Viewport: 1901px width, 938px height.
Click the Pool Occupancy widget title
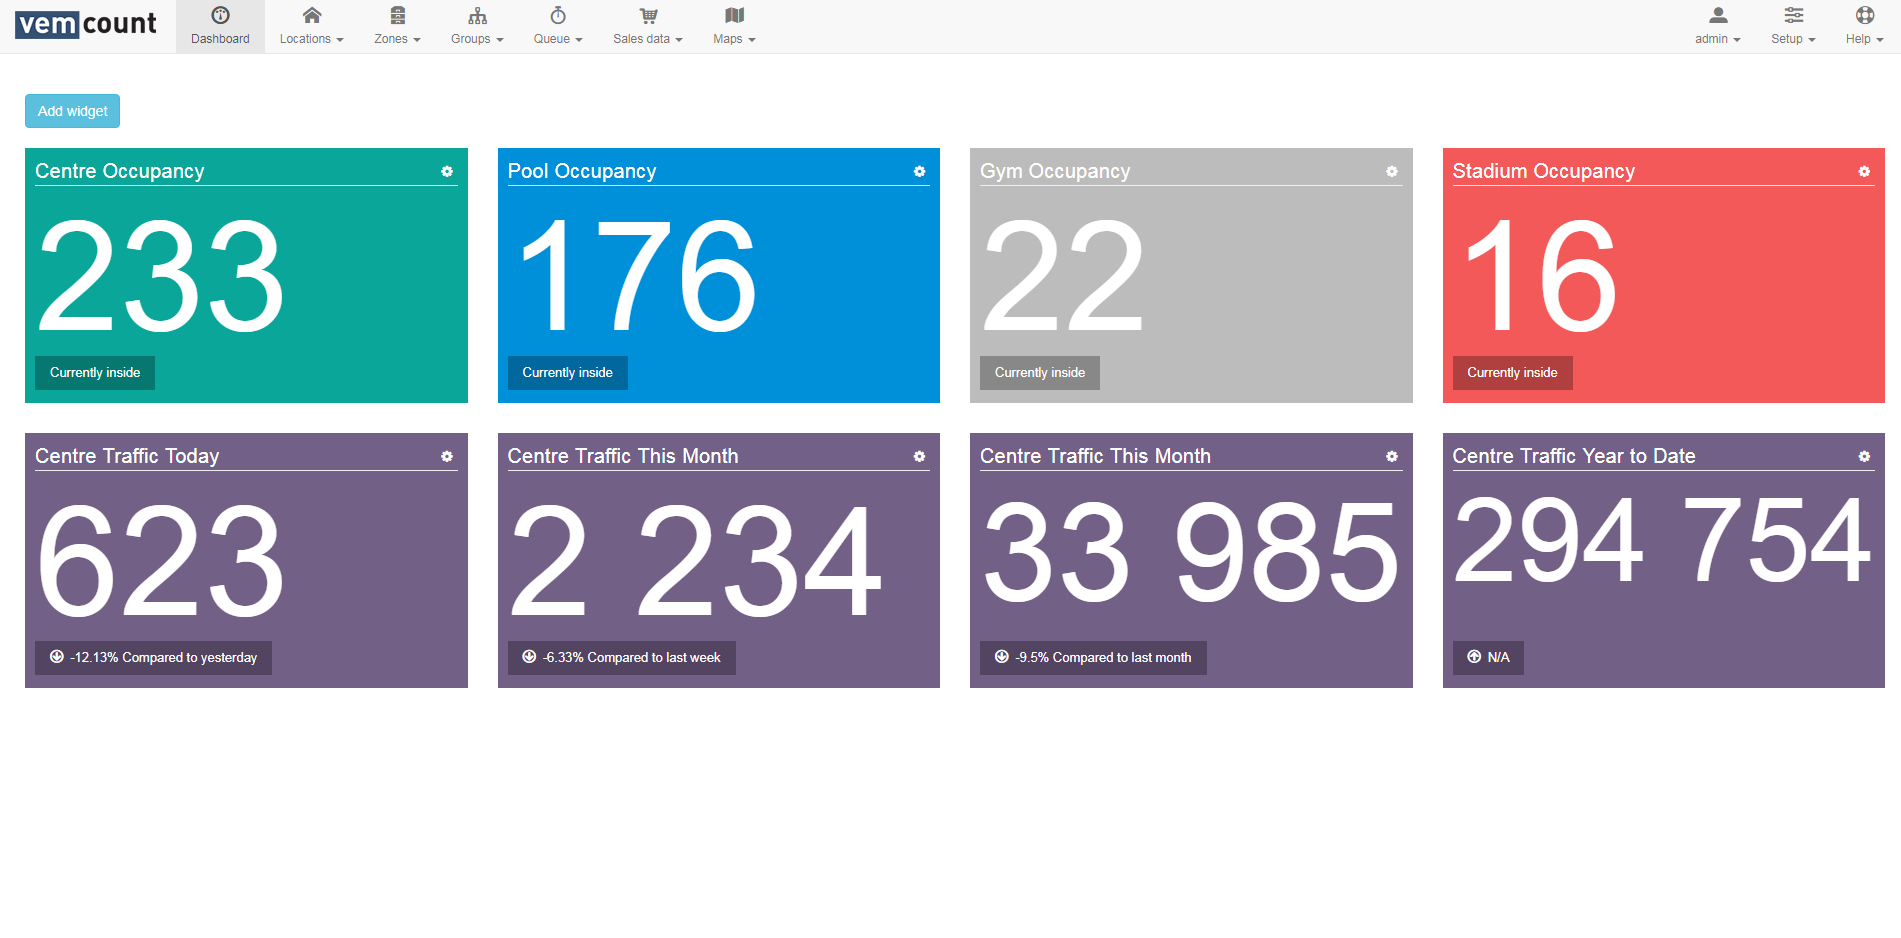pyautogui.click(x=582, y=171)
